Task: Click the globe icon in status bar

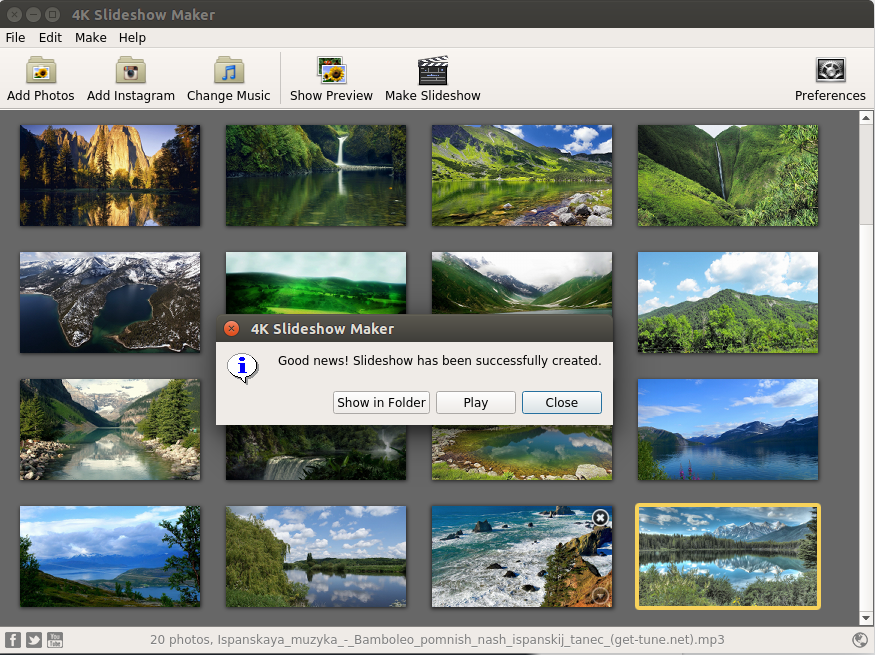Action: [860, 639]
